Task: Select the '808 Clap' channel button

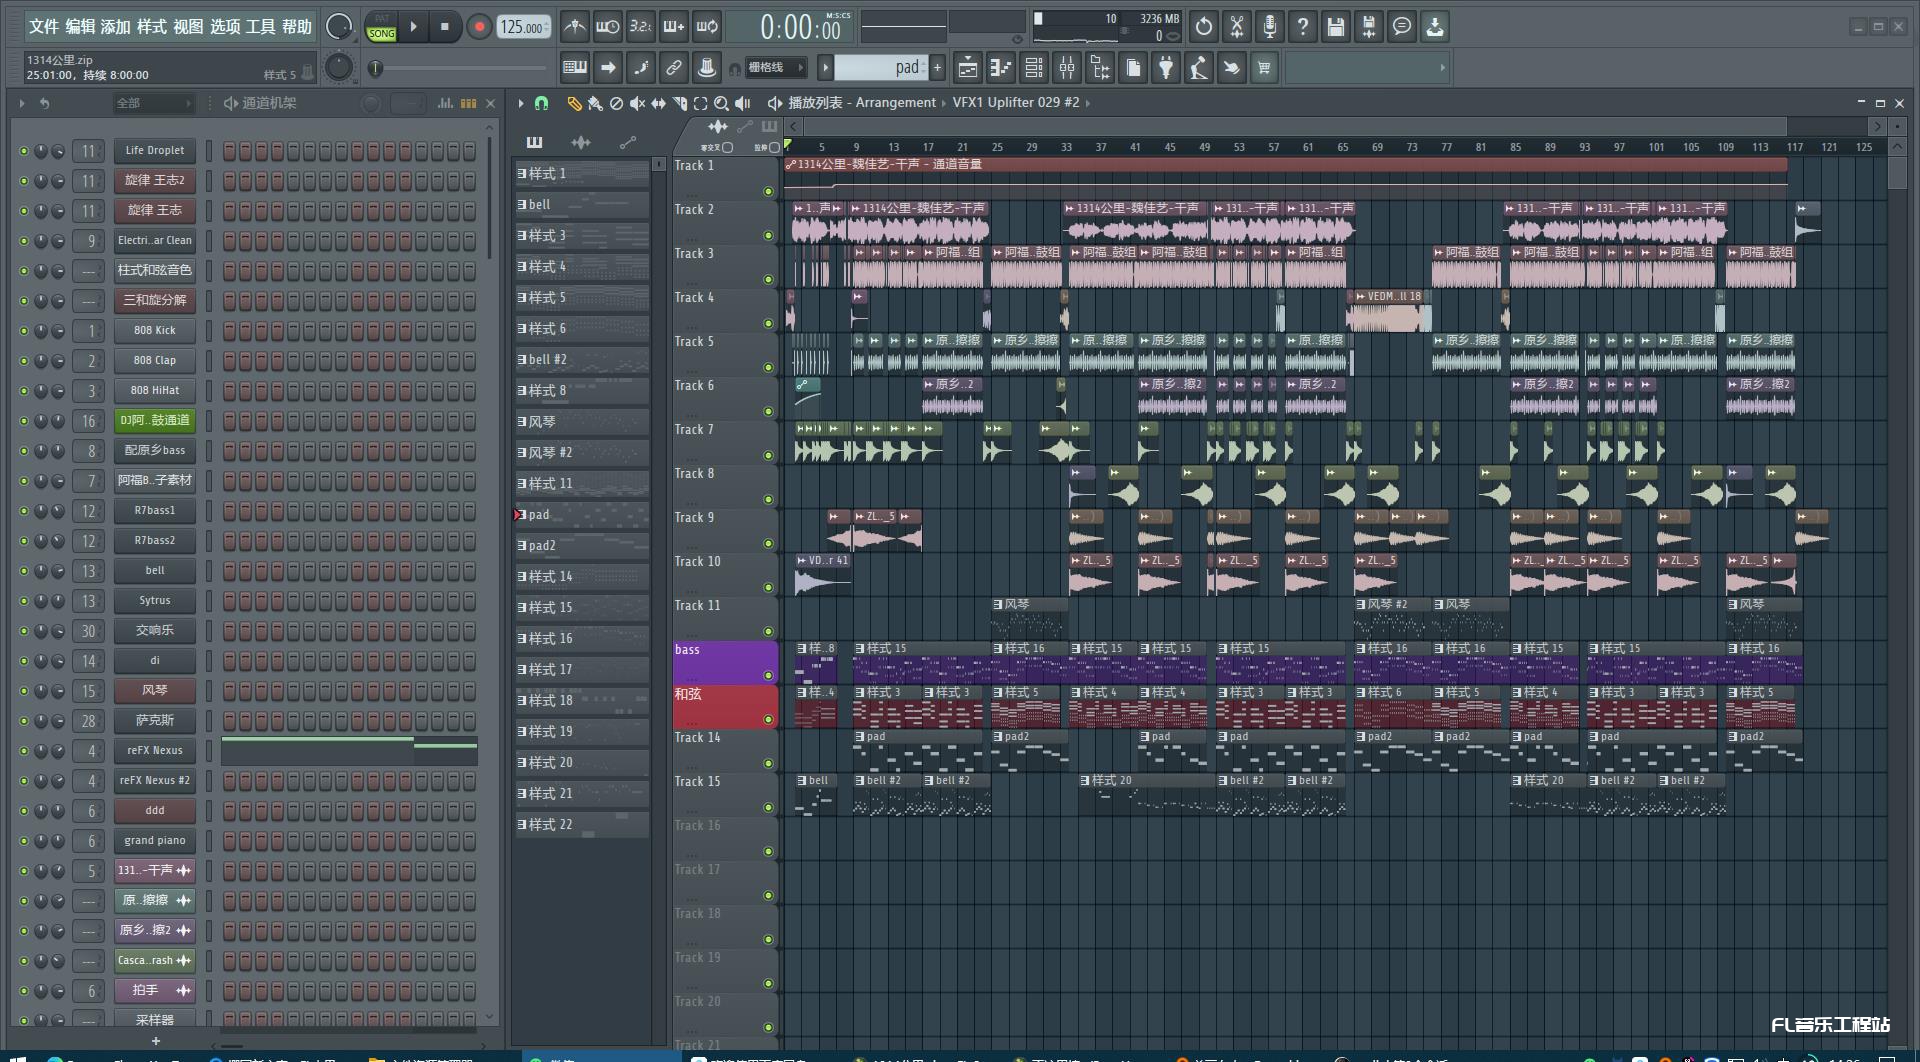Action: click(x=154, y=361)
